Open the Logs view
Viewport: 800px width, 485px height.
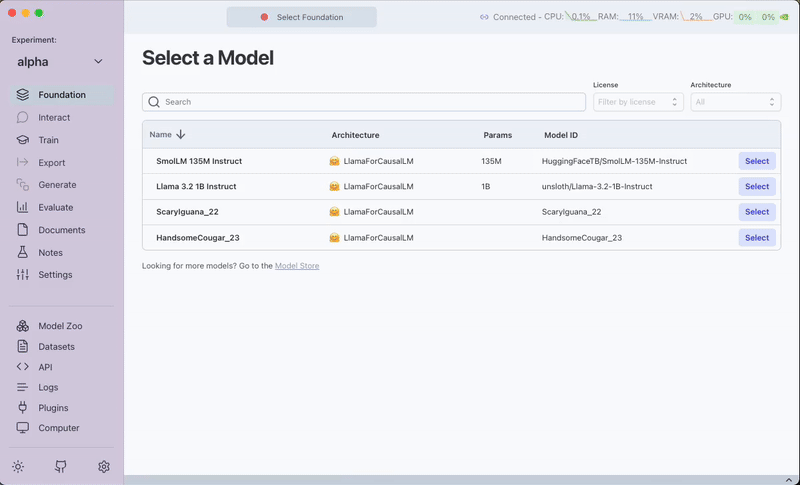coord(48,387)
